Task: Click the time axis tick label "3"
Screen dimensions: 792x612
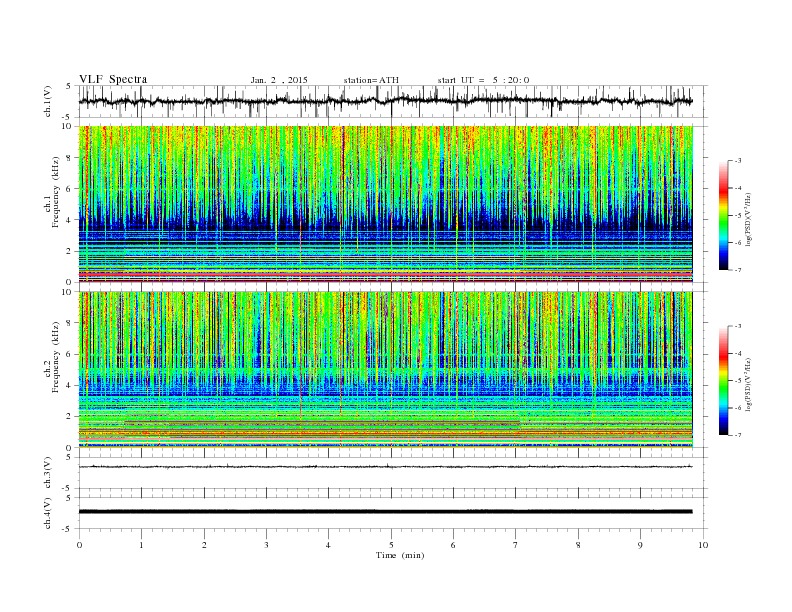Action: point(266,545)
